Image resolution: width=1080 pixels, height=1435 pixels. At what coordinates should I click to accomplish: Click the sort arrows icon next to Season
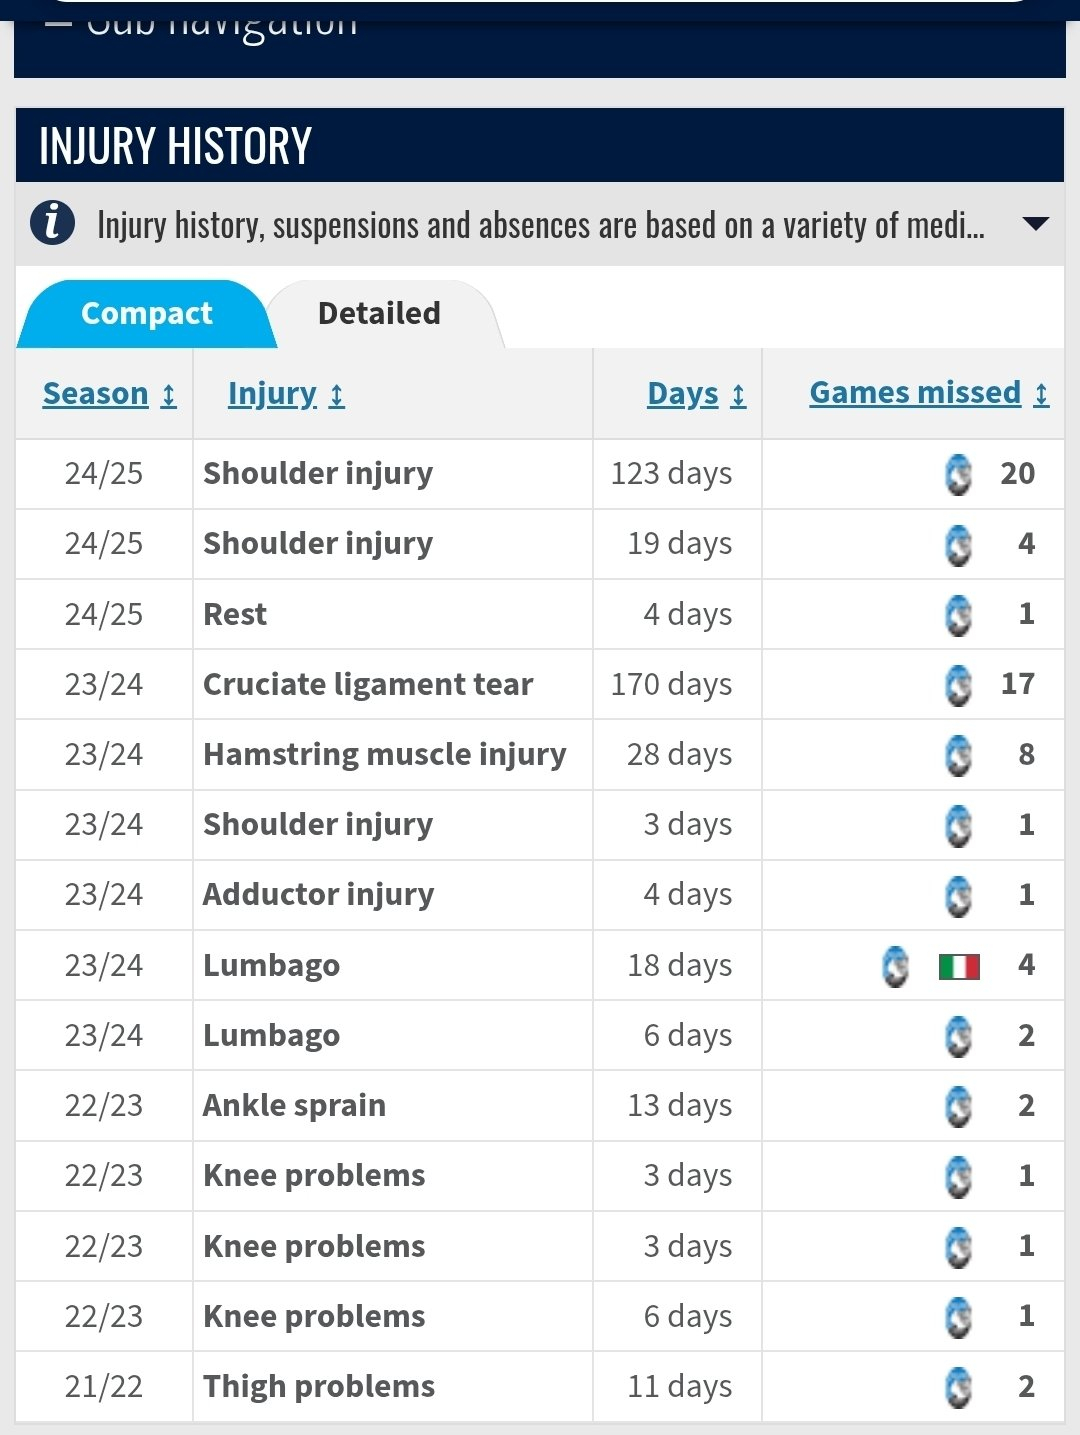tap(169, 396)
